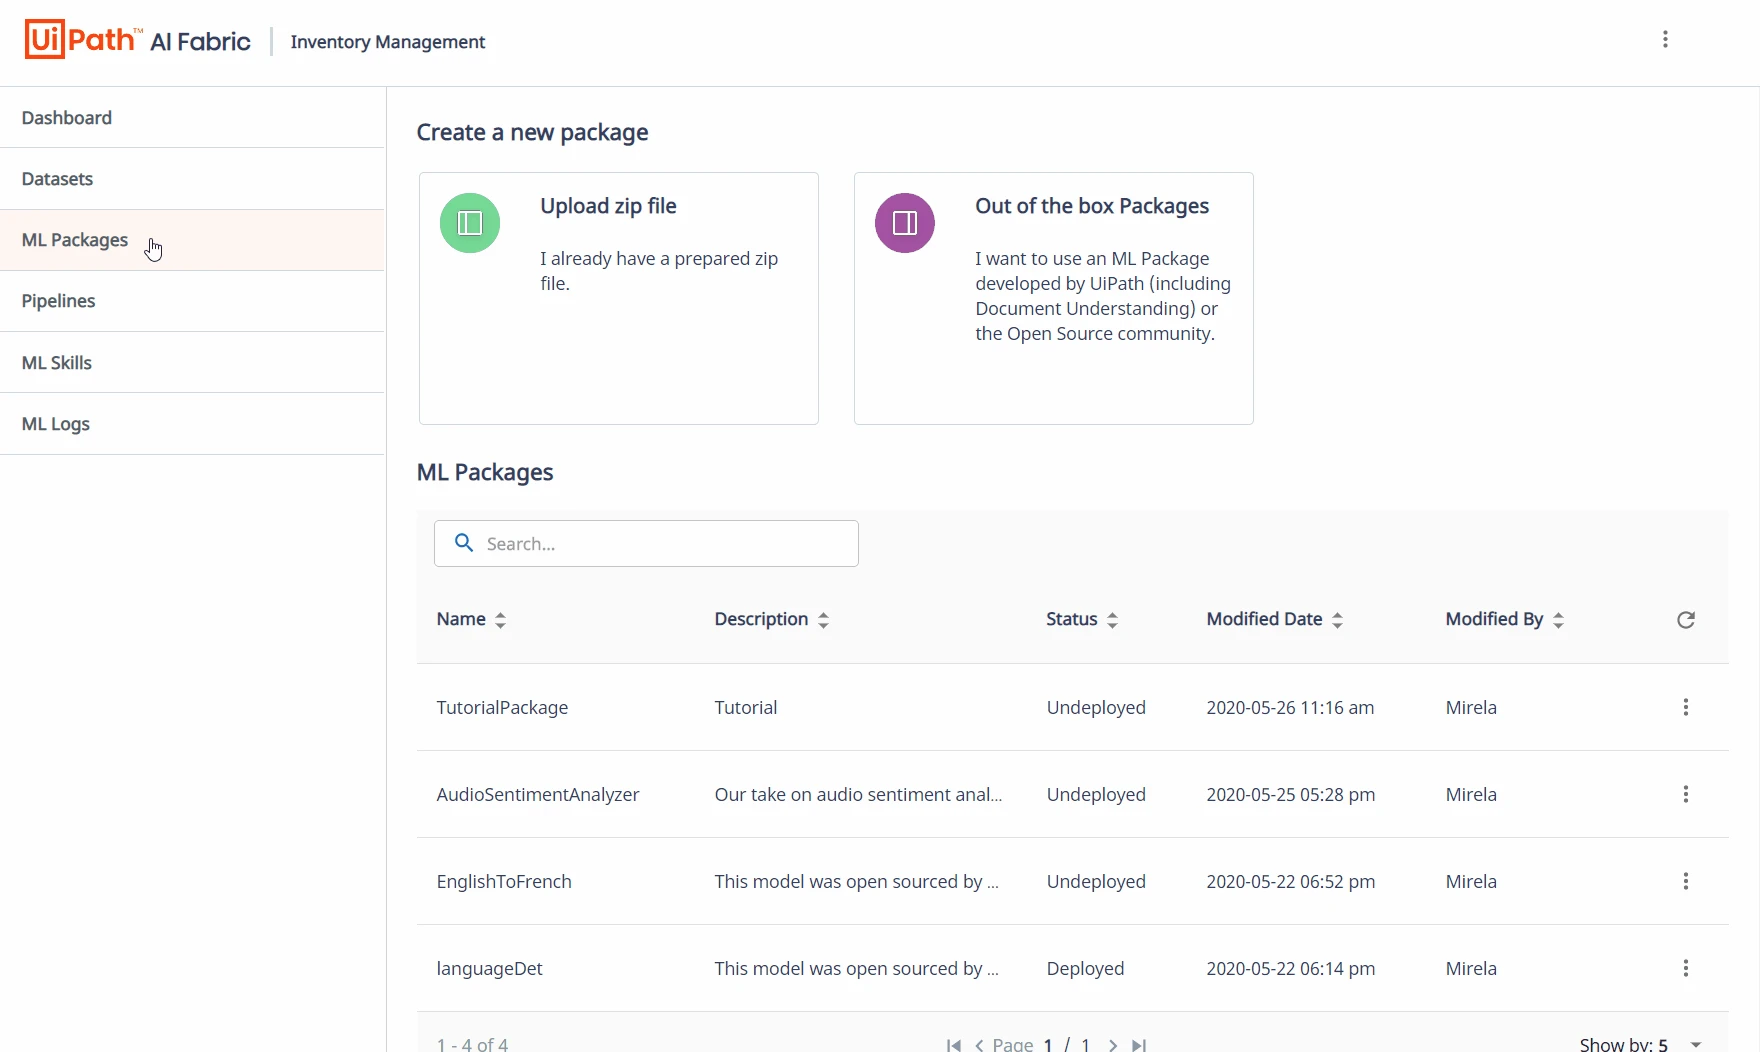Click the purple Out of the box Packages icon
Viewport: 1760px width, 1052px height.
pos(905,223)
